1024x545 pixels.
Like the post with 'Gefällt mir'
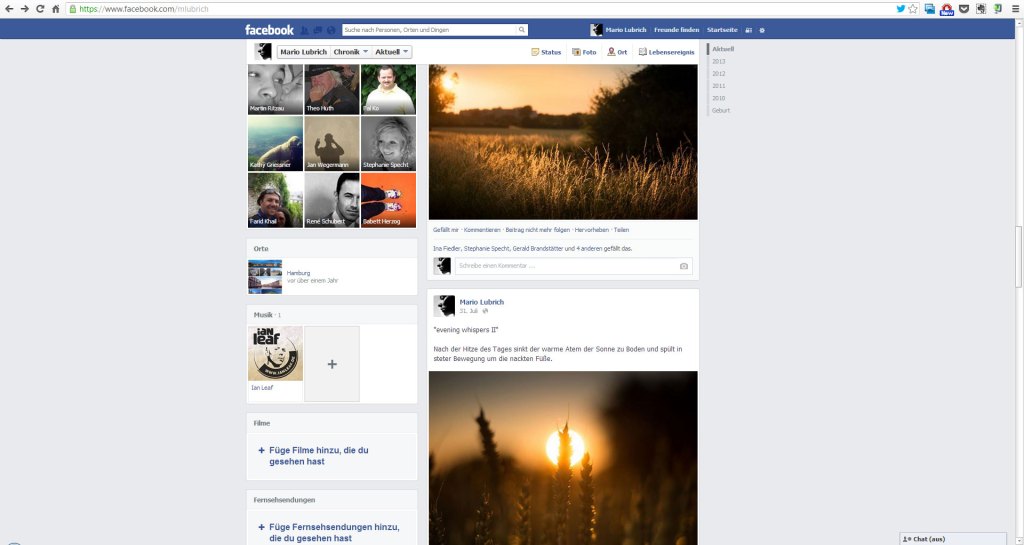click(446, 230)
